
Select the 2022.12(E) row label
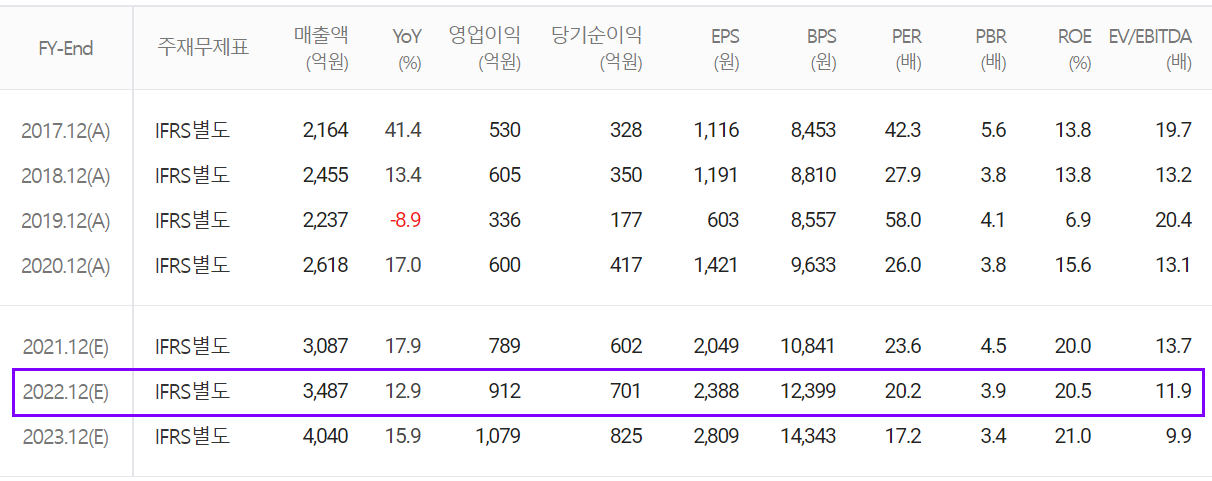(x=66, y=392)
